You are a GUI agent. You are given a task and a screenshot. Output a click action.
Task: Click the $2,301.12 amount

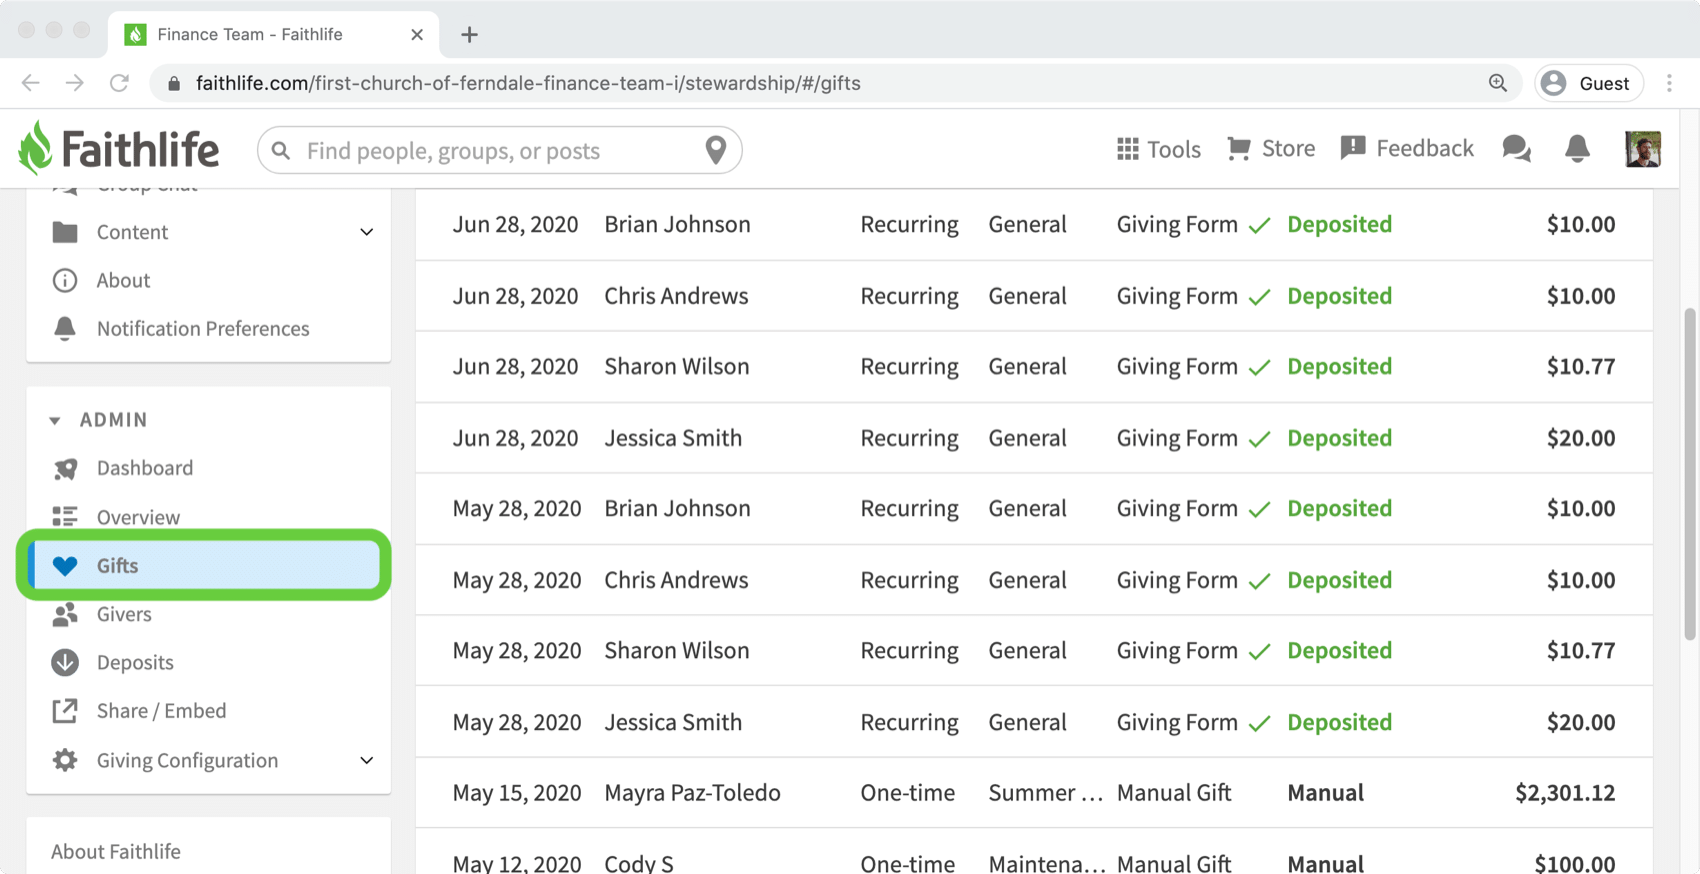(1565, 793)
